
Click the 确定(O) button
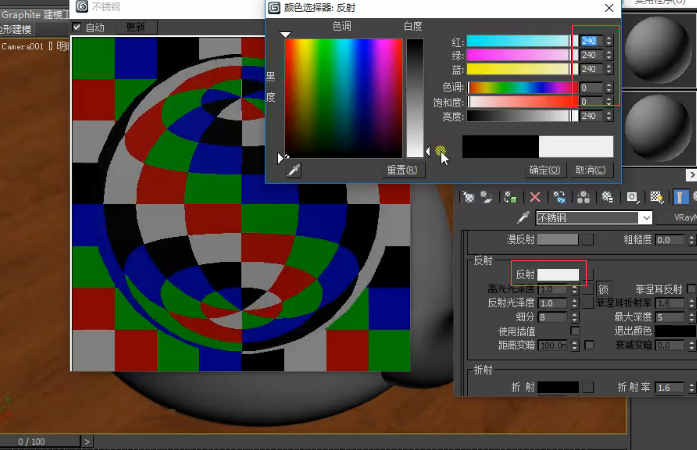coord(545,170)
